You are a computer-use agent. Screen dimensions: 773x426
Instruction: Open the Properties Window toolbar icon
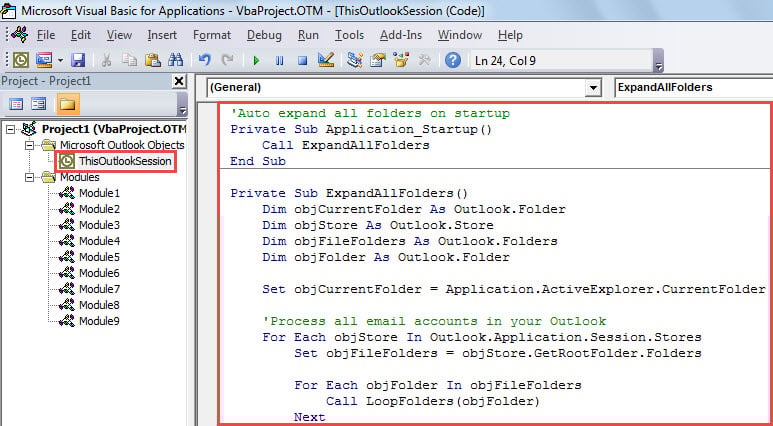[x=378, y=60]
